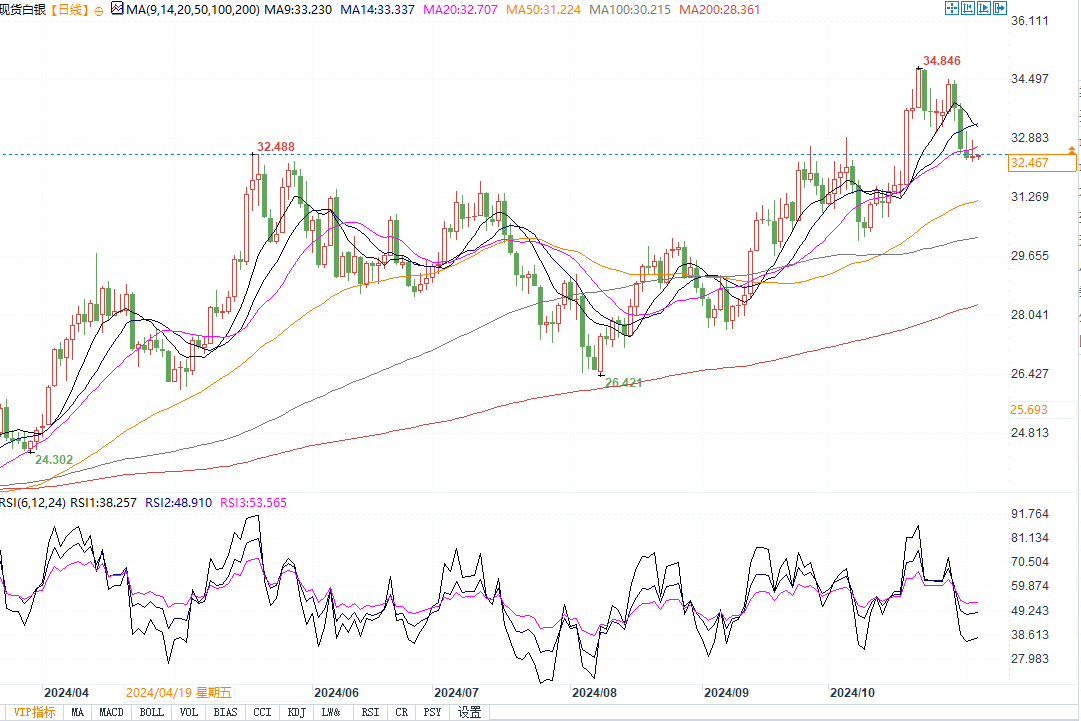Switch to the MACD indicator tab
This screenshot has width=1081, height=721.
111,712
